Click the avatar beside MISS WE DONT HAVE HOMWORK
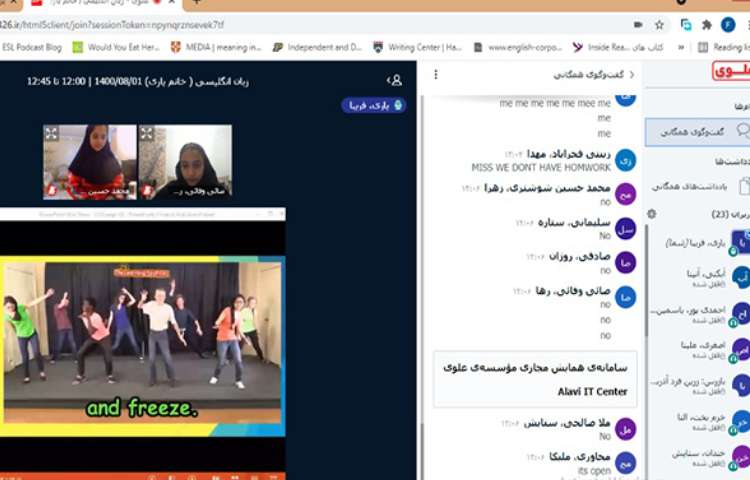The image size is (750, 480). pyautogui.click(x=625, y=160)
